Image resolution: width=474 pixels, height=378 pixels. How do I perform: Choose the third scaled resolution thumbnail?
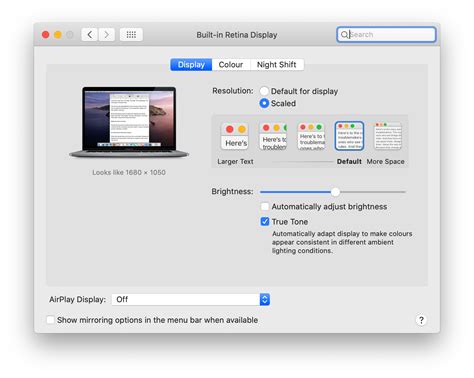tap(311, 136)
